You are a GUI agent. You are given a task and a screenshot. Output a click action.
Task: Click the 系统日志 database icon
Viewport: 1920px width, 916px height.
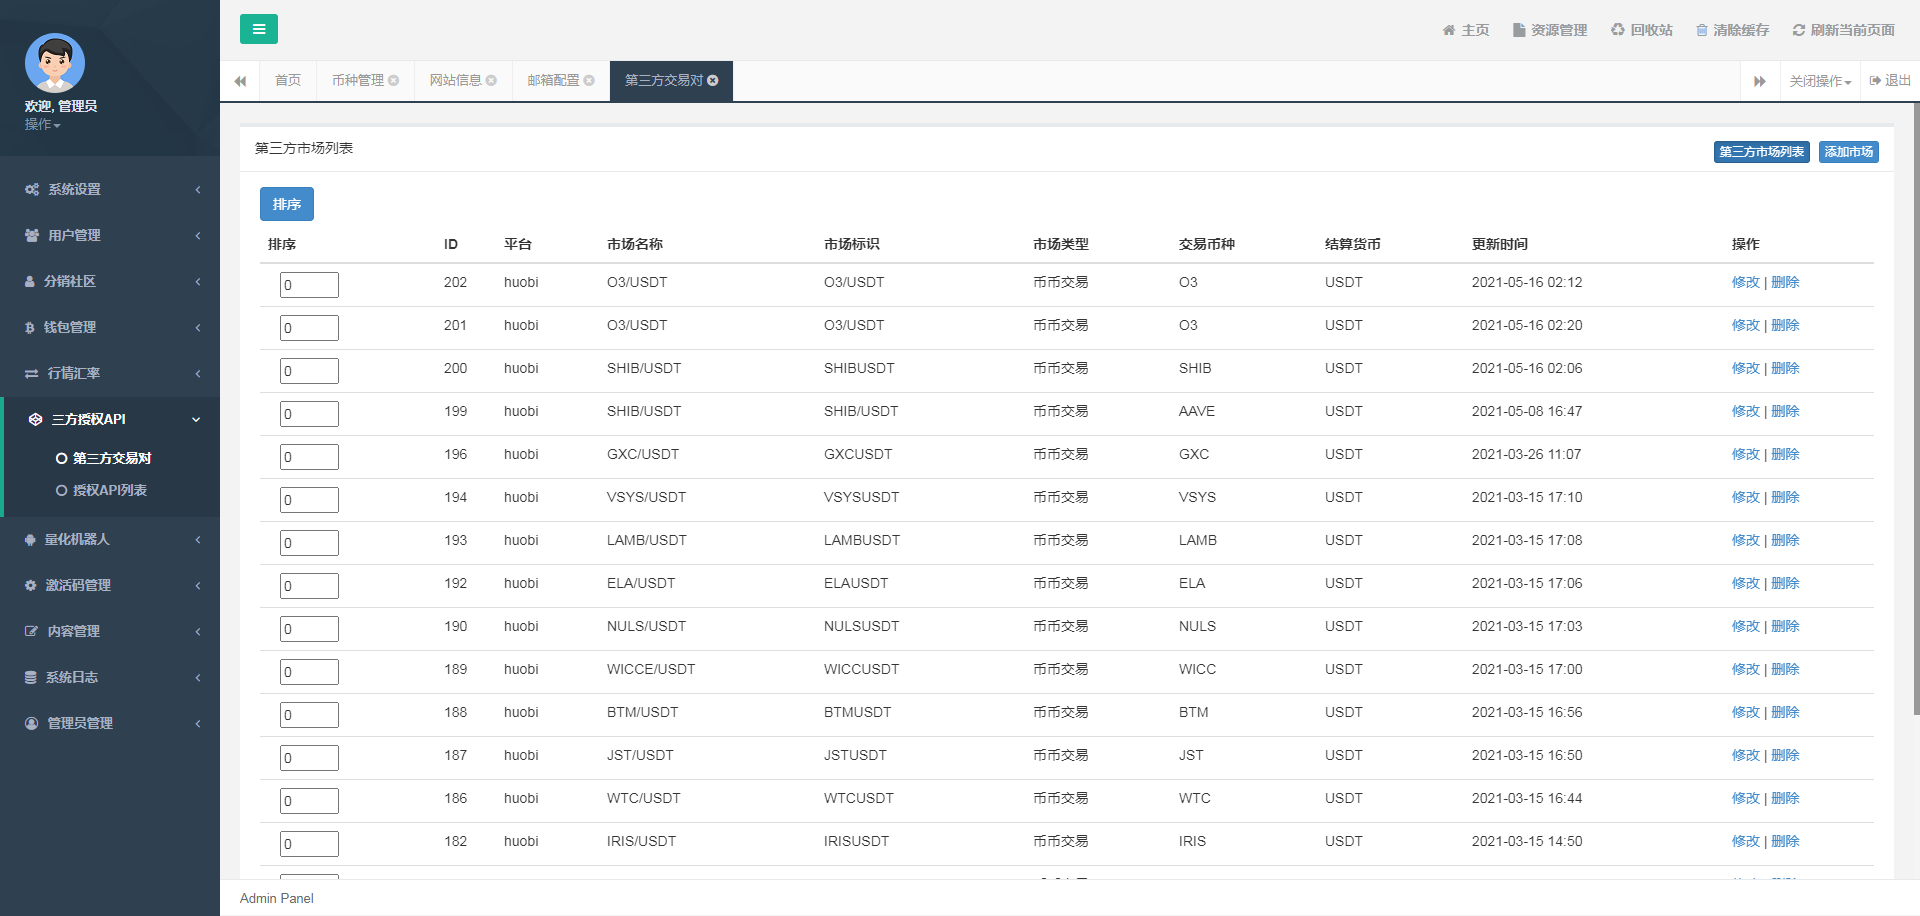pyautogui.click(x=31, y=677)
